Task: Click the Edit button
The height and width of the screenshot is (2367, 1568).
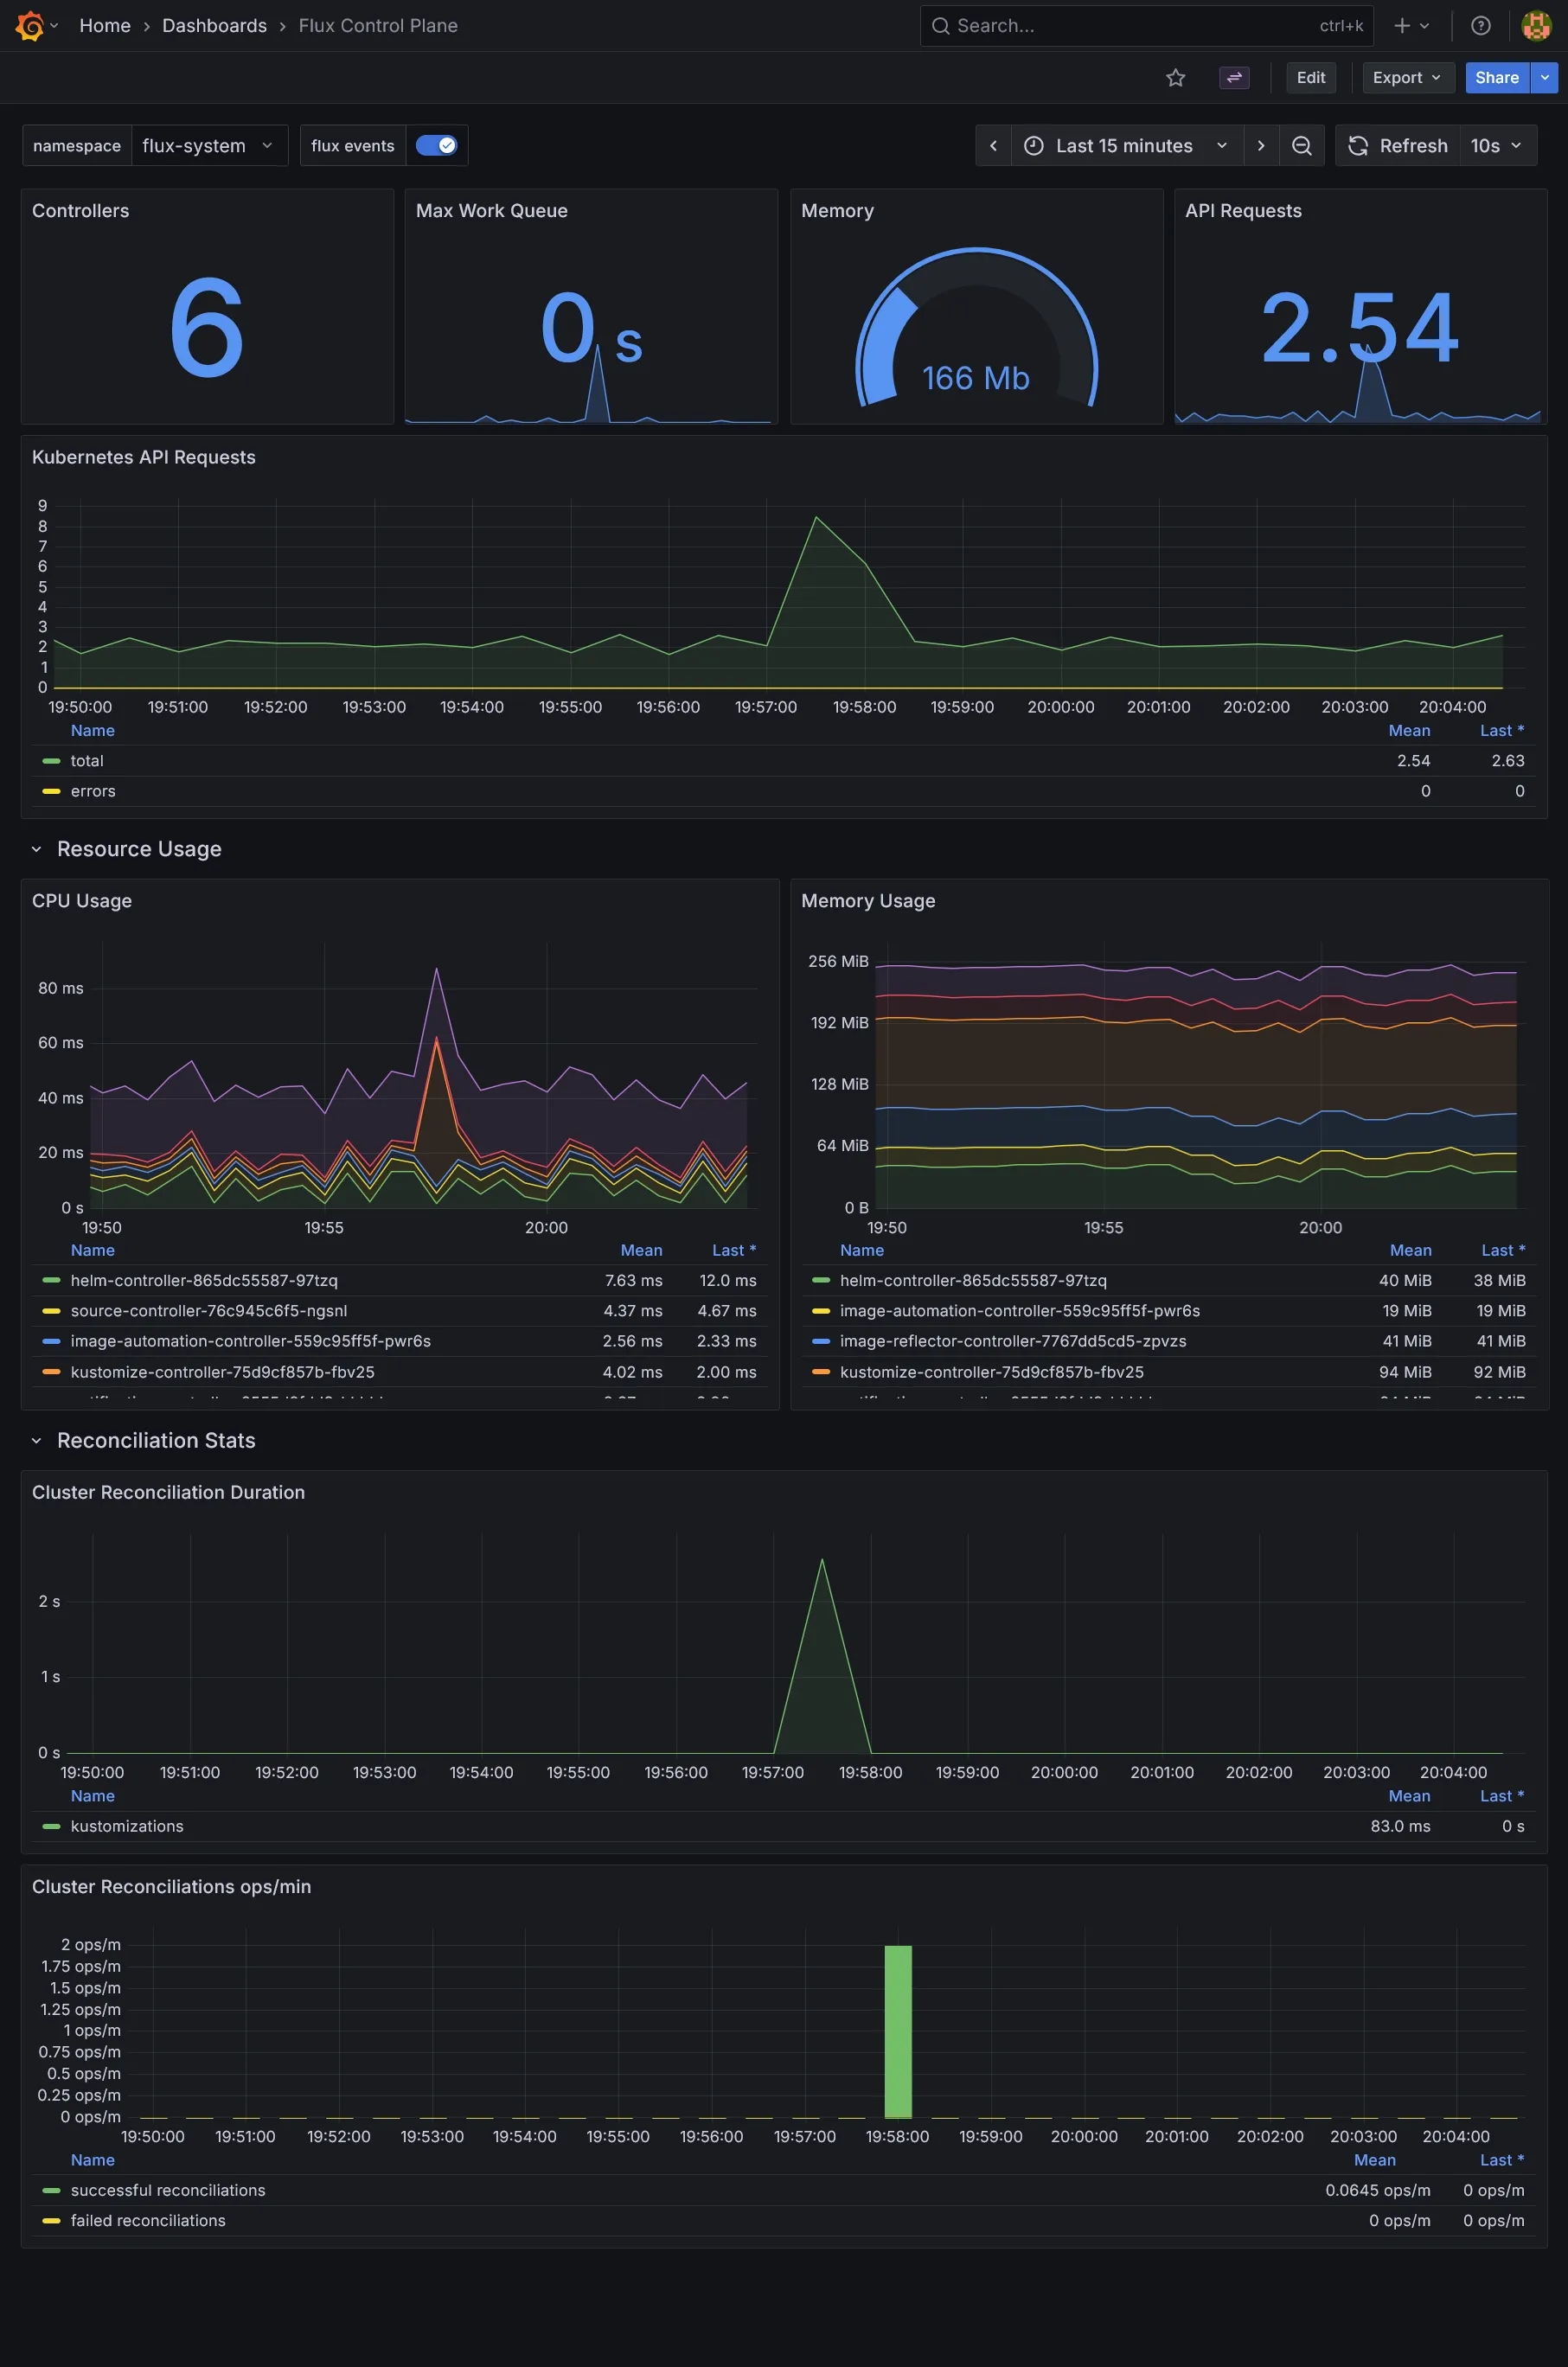Action: click(x=1310, y=77)
